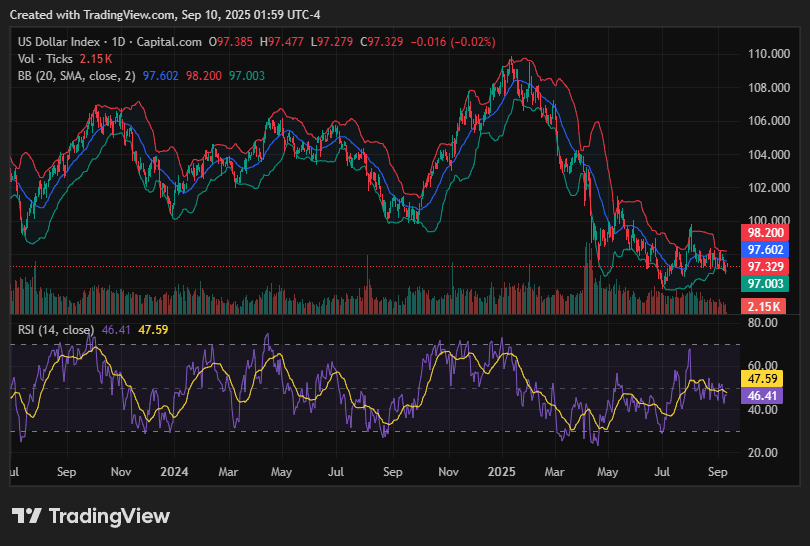Click the 108.000 price axis label
Viewport: 810px width, 546px height.
point(769,87)
